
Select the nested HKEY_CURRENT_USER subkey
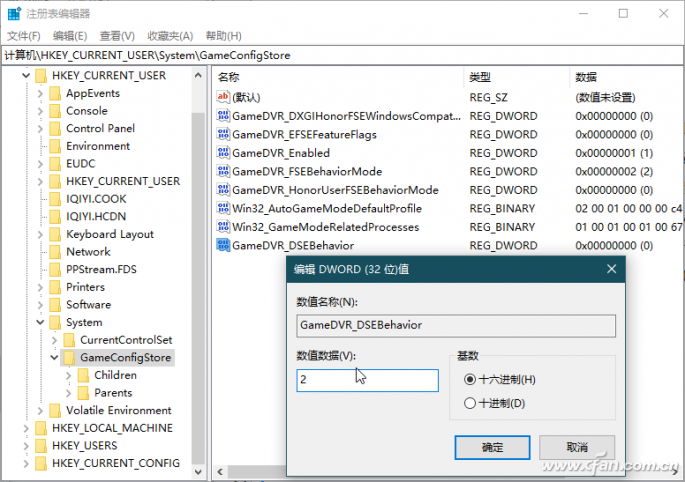click(x=123, y=181)
